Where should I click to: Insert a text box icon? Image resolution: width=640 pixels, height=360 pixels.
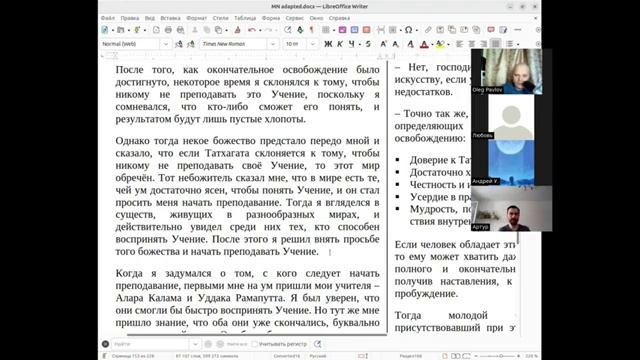coord(367,30)
